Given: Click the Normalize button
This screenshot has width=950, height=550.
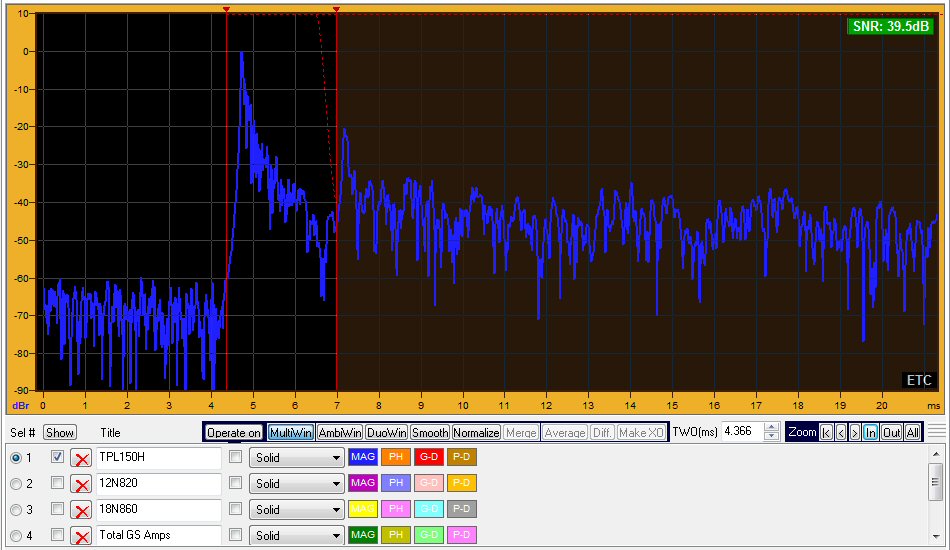Looking at the screenshot, I should pos(476,432).
